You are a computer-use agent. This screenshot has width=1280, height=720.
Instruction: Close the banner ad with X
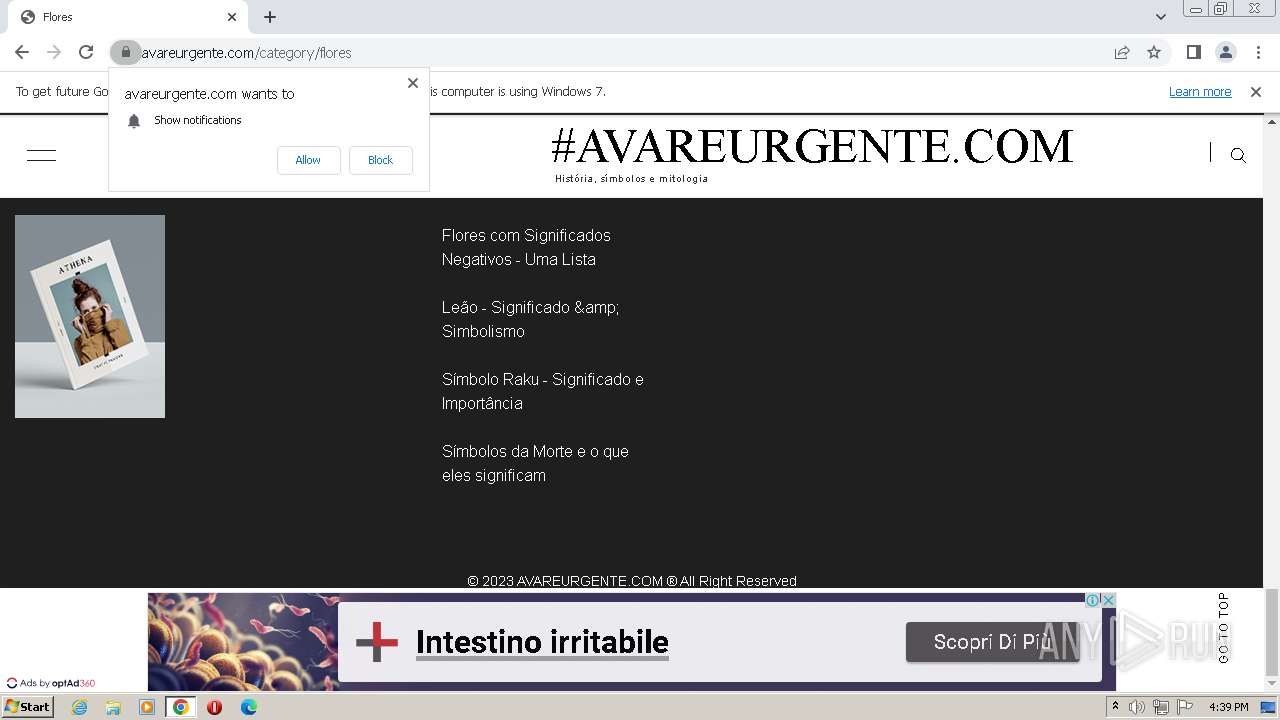coord(1108,600)
